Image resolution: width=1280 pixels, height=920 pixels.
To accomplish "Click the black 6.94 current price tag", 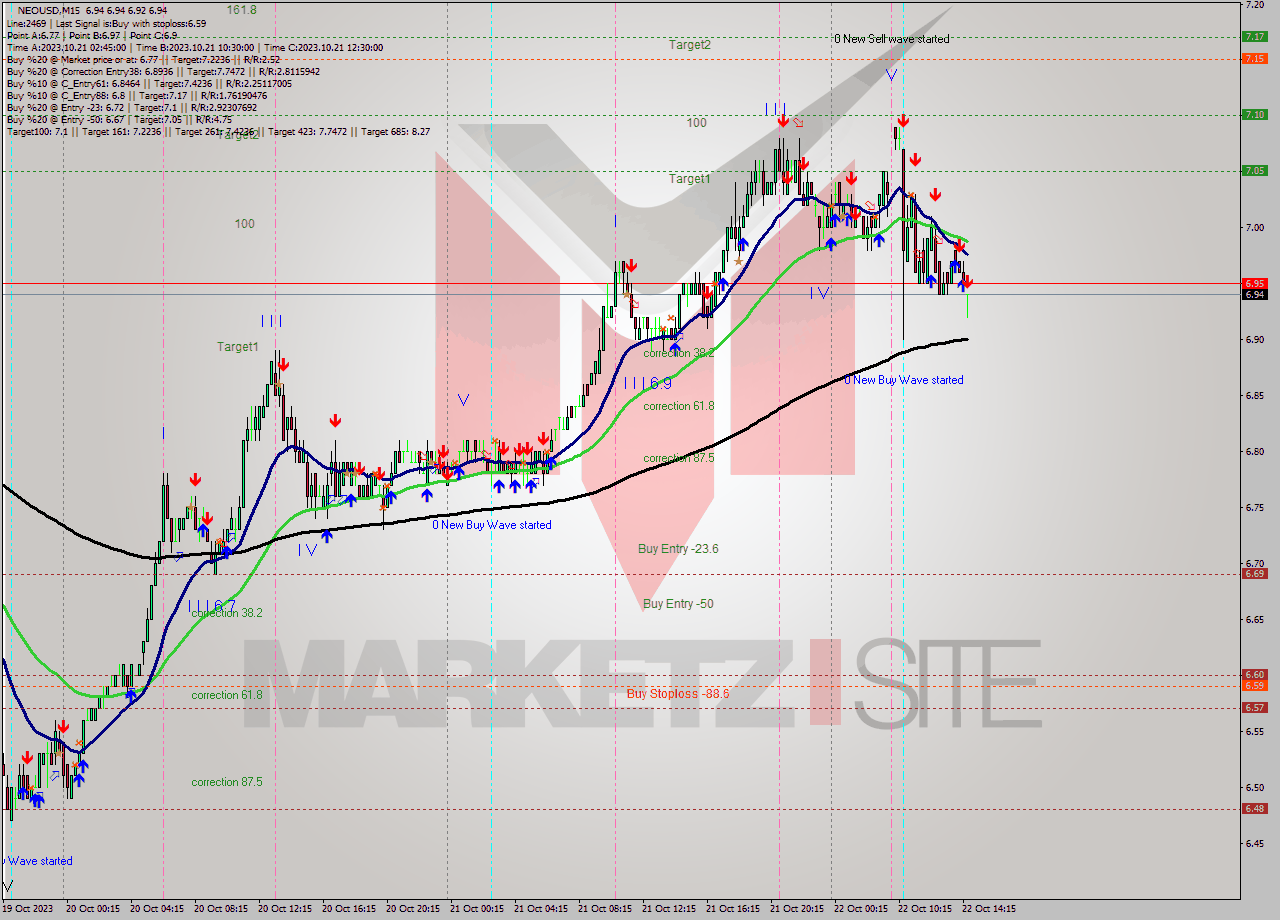I will [1254, 294].
